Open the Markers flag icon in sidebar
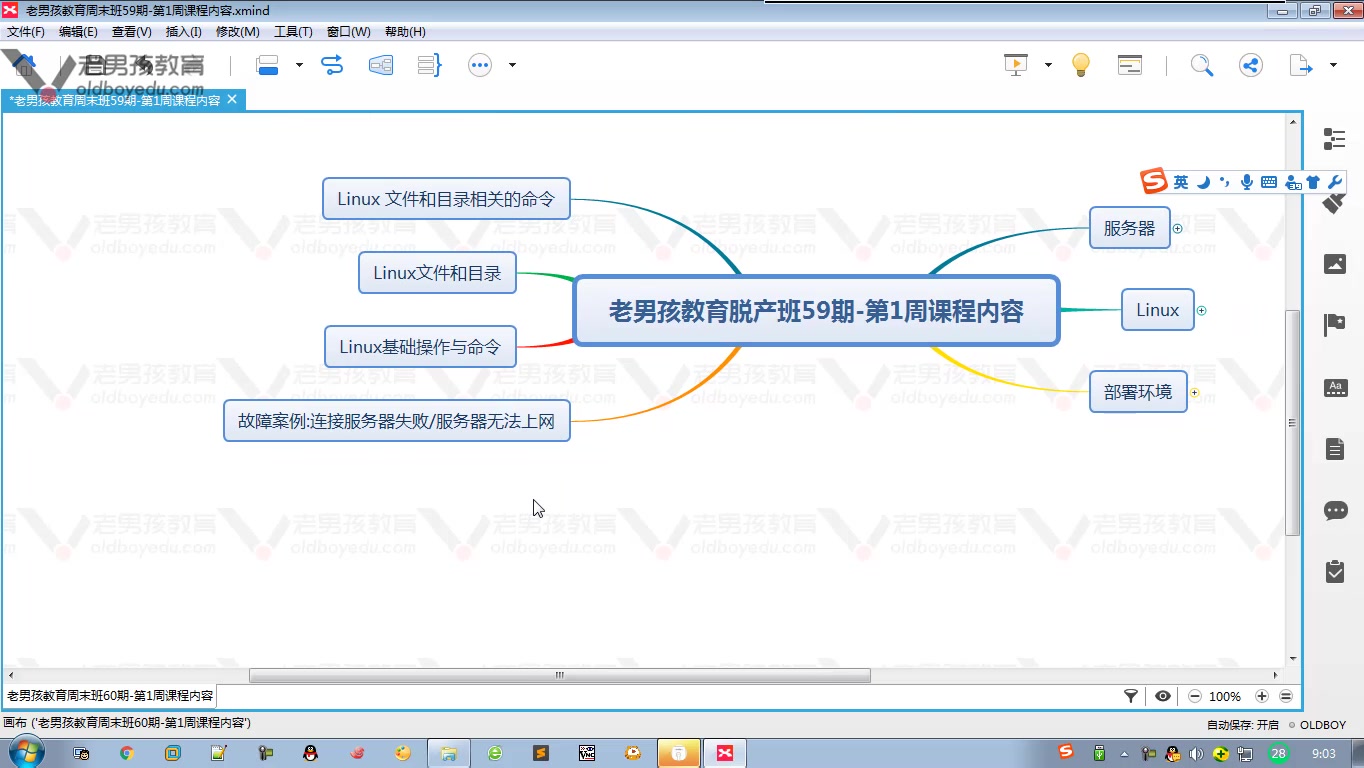This screenshot has width=1364, height=768. pos(1335,323)
